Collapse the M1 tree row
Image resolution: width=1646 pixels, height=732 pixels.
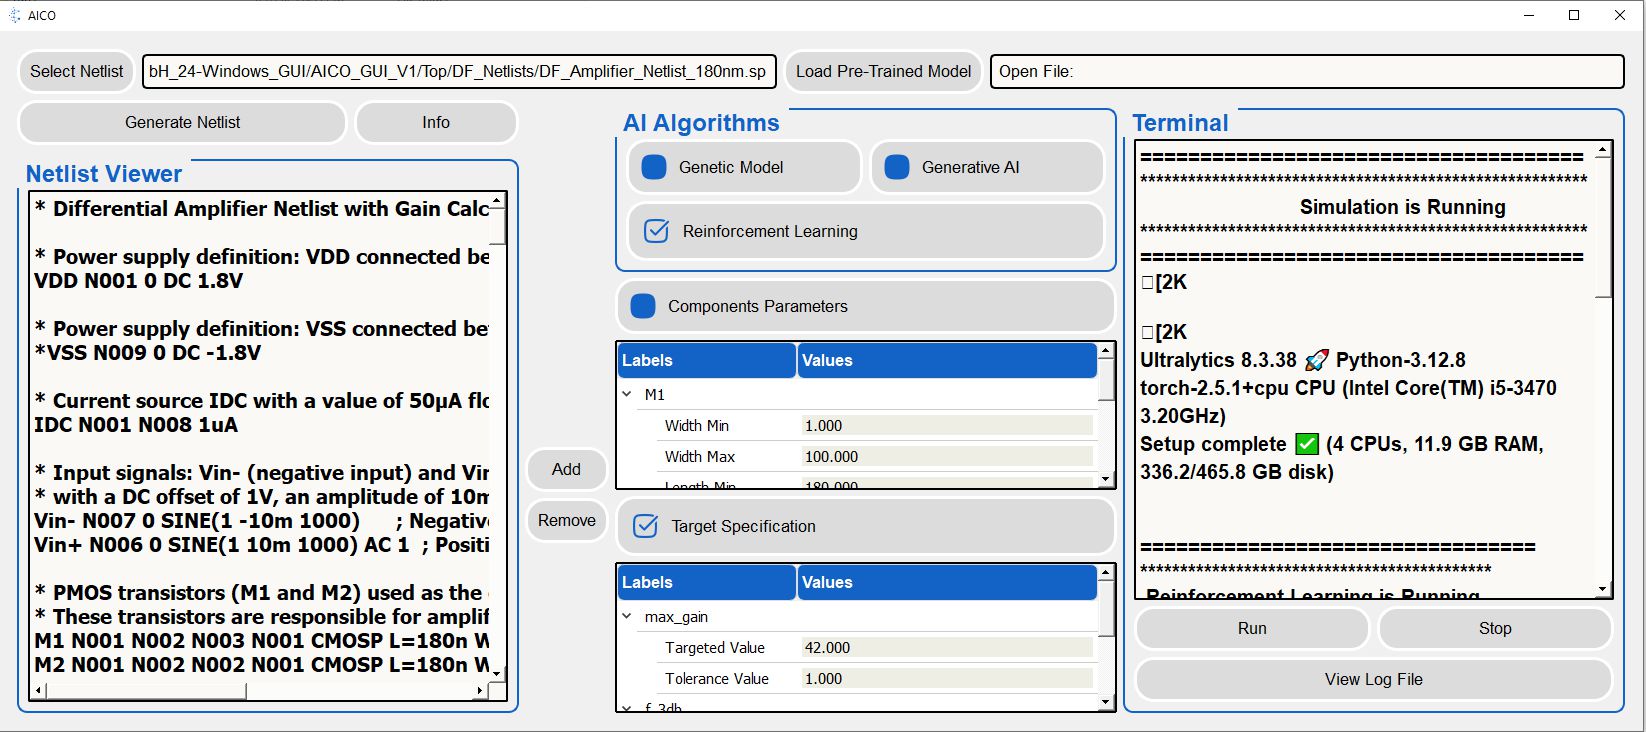pos(627,395)
